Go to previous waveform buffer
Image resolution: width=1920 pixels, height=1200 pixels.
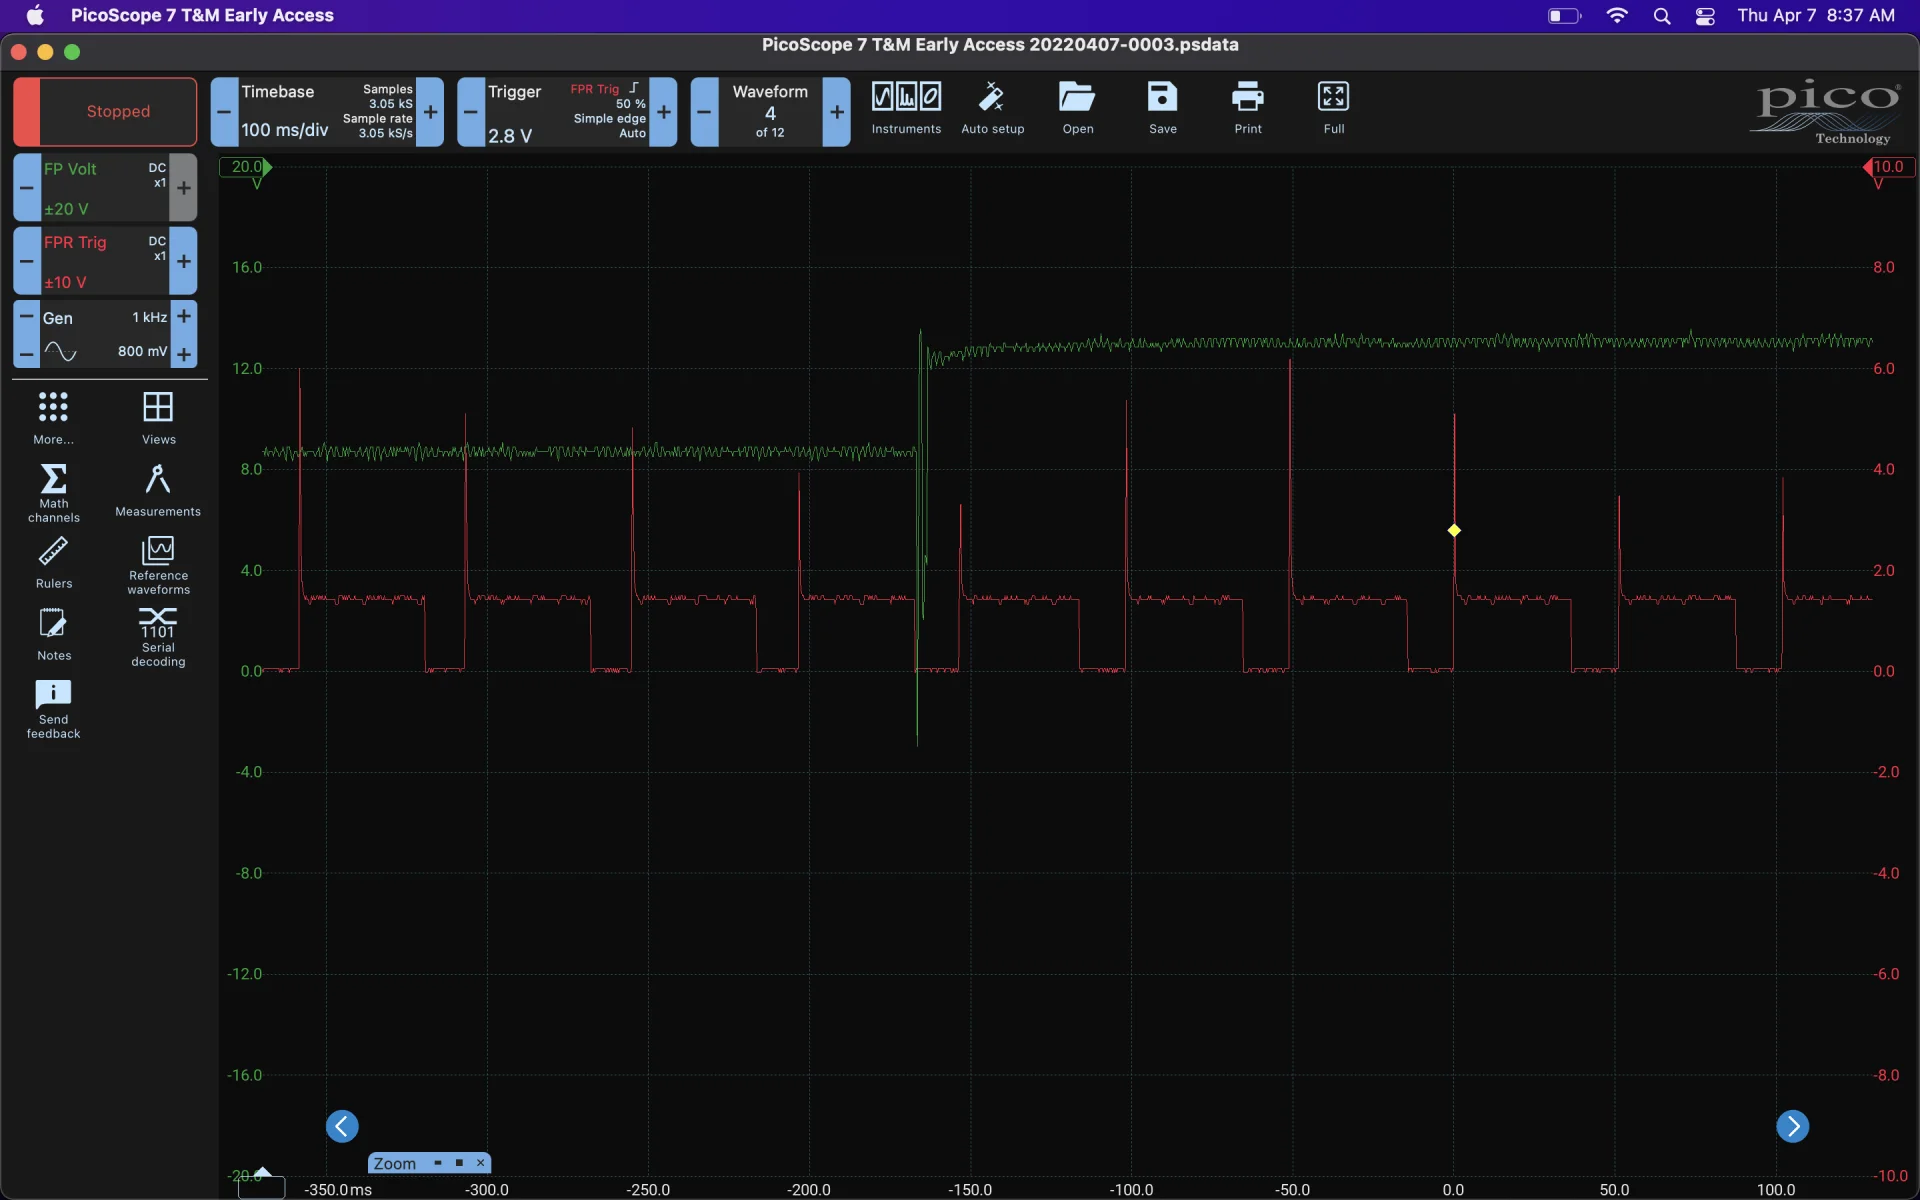click(704, 112)
